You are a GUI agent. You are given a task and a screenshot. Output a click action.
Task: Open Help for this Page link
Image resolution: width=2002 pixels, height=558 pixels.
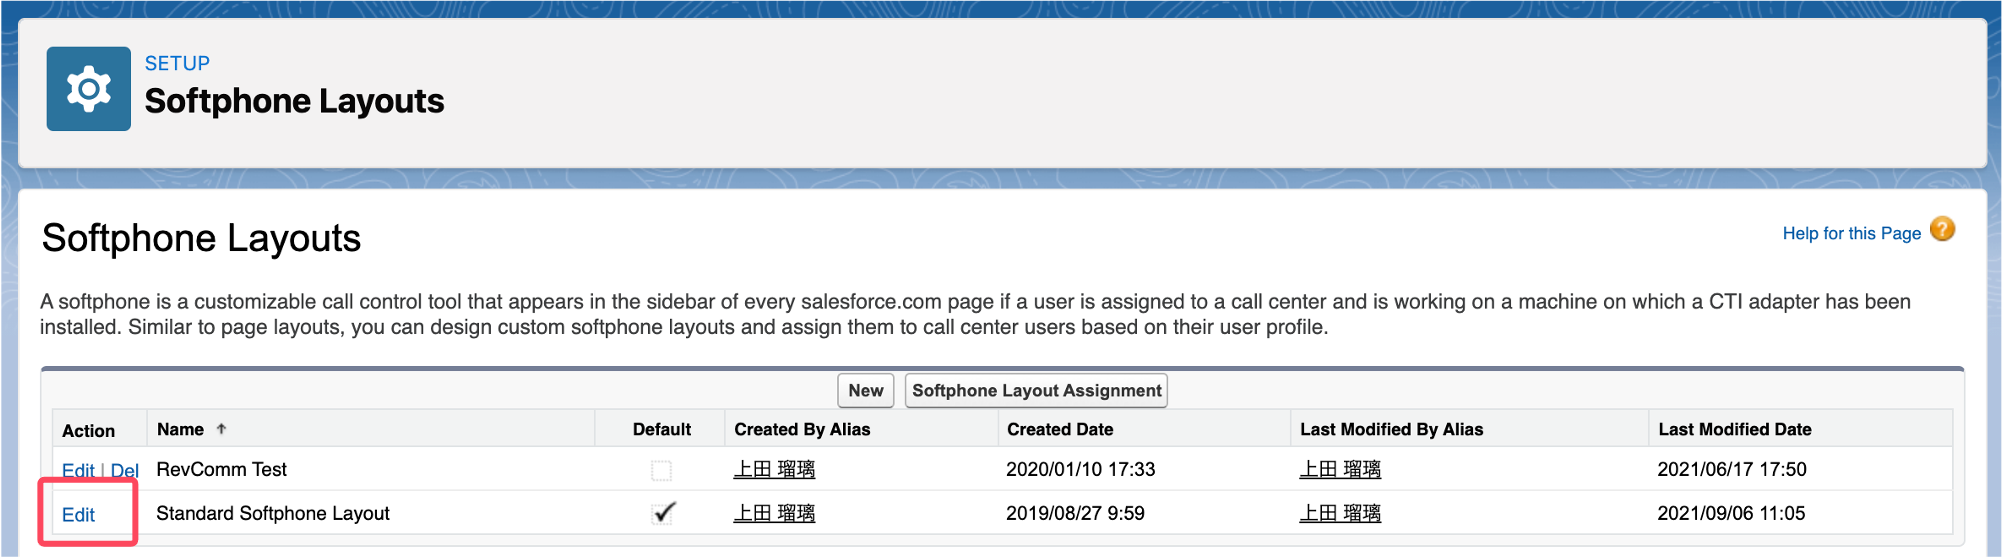[1851, 233]
